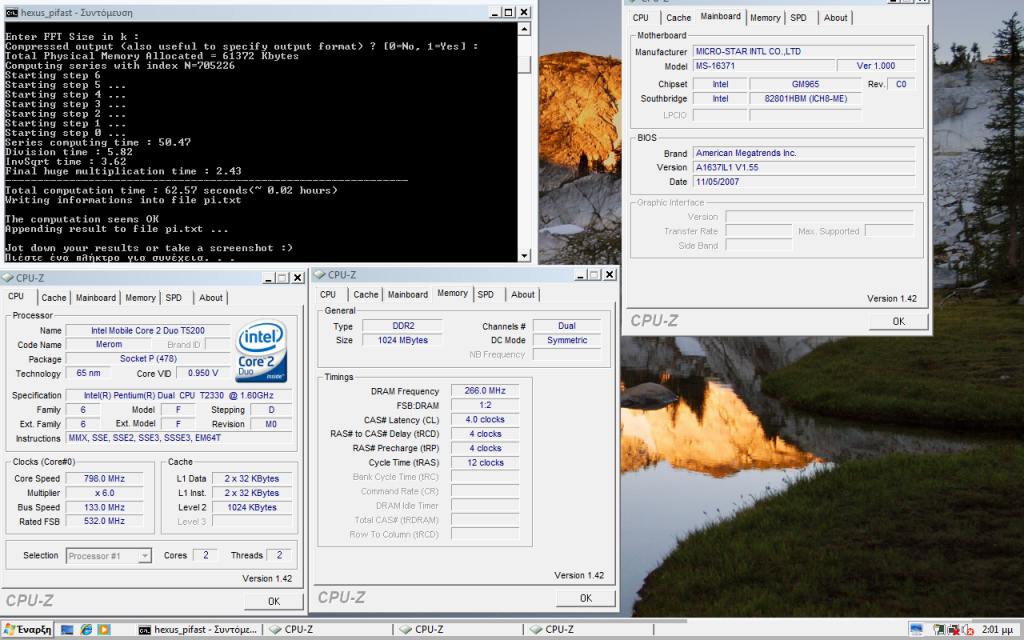Screen dimensions: 1024x640
Task: Click the Chipset value GM965
Action: point(805,84)
